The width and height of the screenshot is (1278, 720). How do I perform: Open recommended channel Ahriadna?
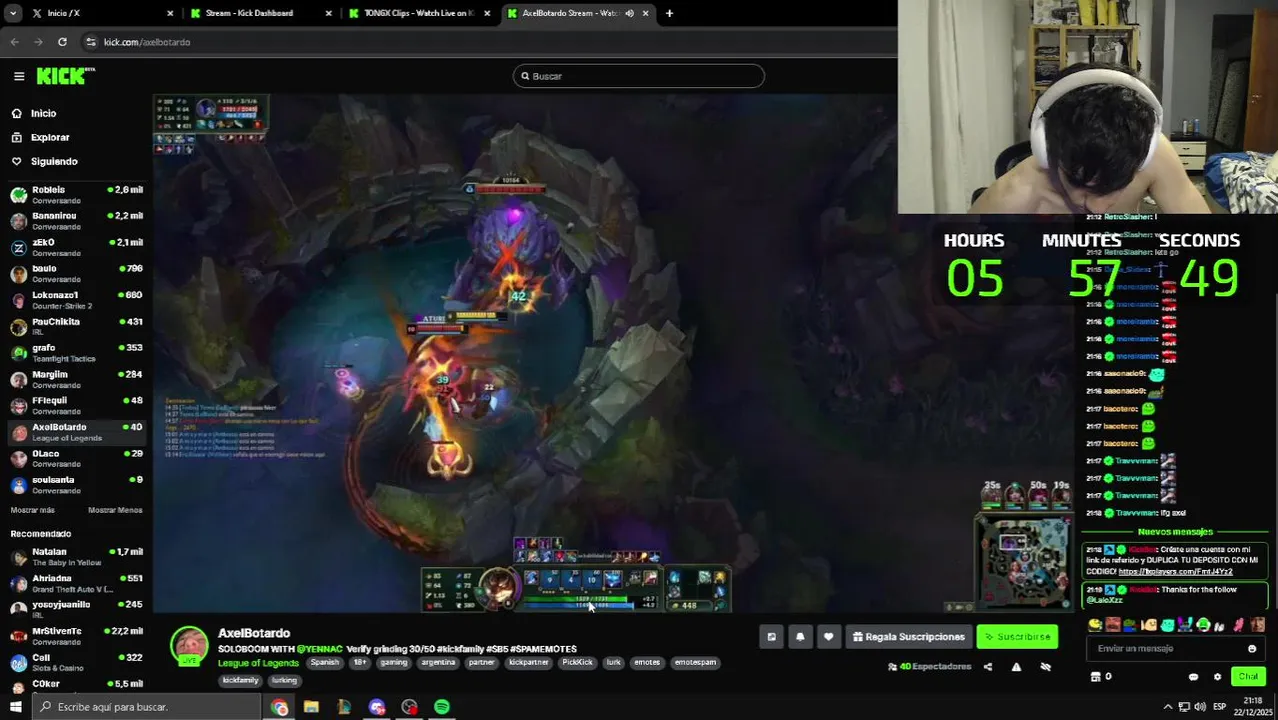click(x=76, y=583)
